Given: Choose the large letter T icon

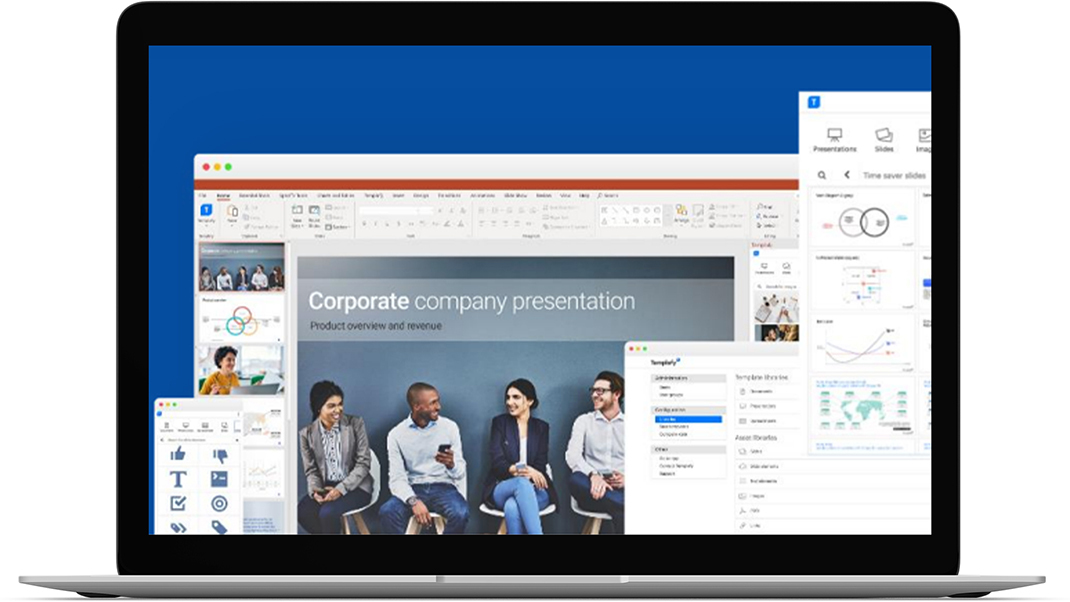Looking at the screenshot, I should click(x=178, y=479).
